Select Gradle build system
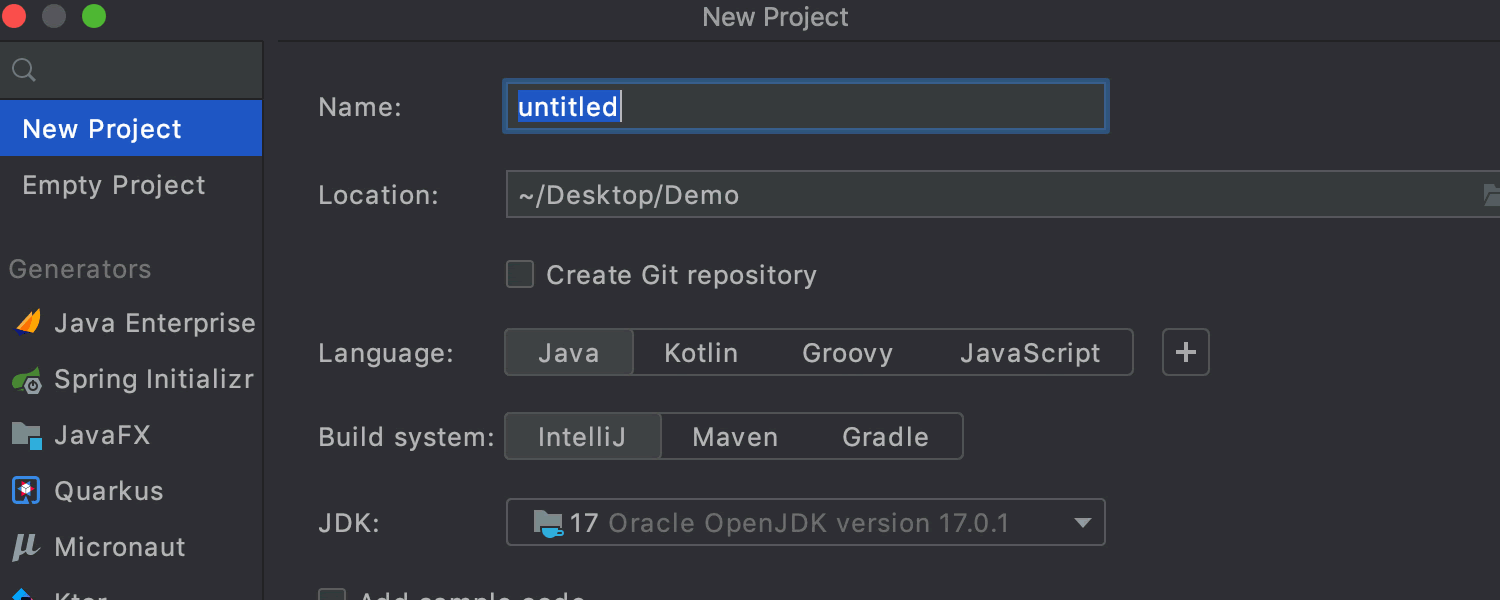Image resolution: width=1500 pixels, height=600 pixels. [885, 437]
